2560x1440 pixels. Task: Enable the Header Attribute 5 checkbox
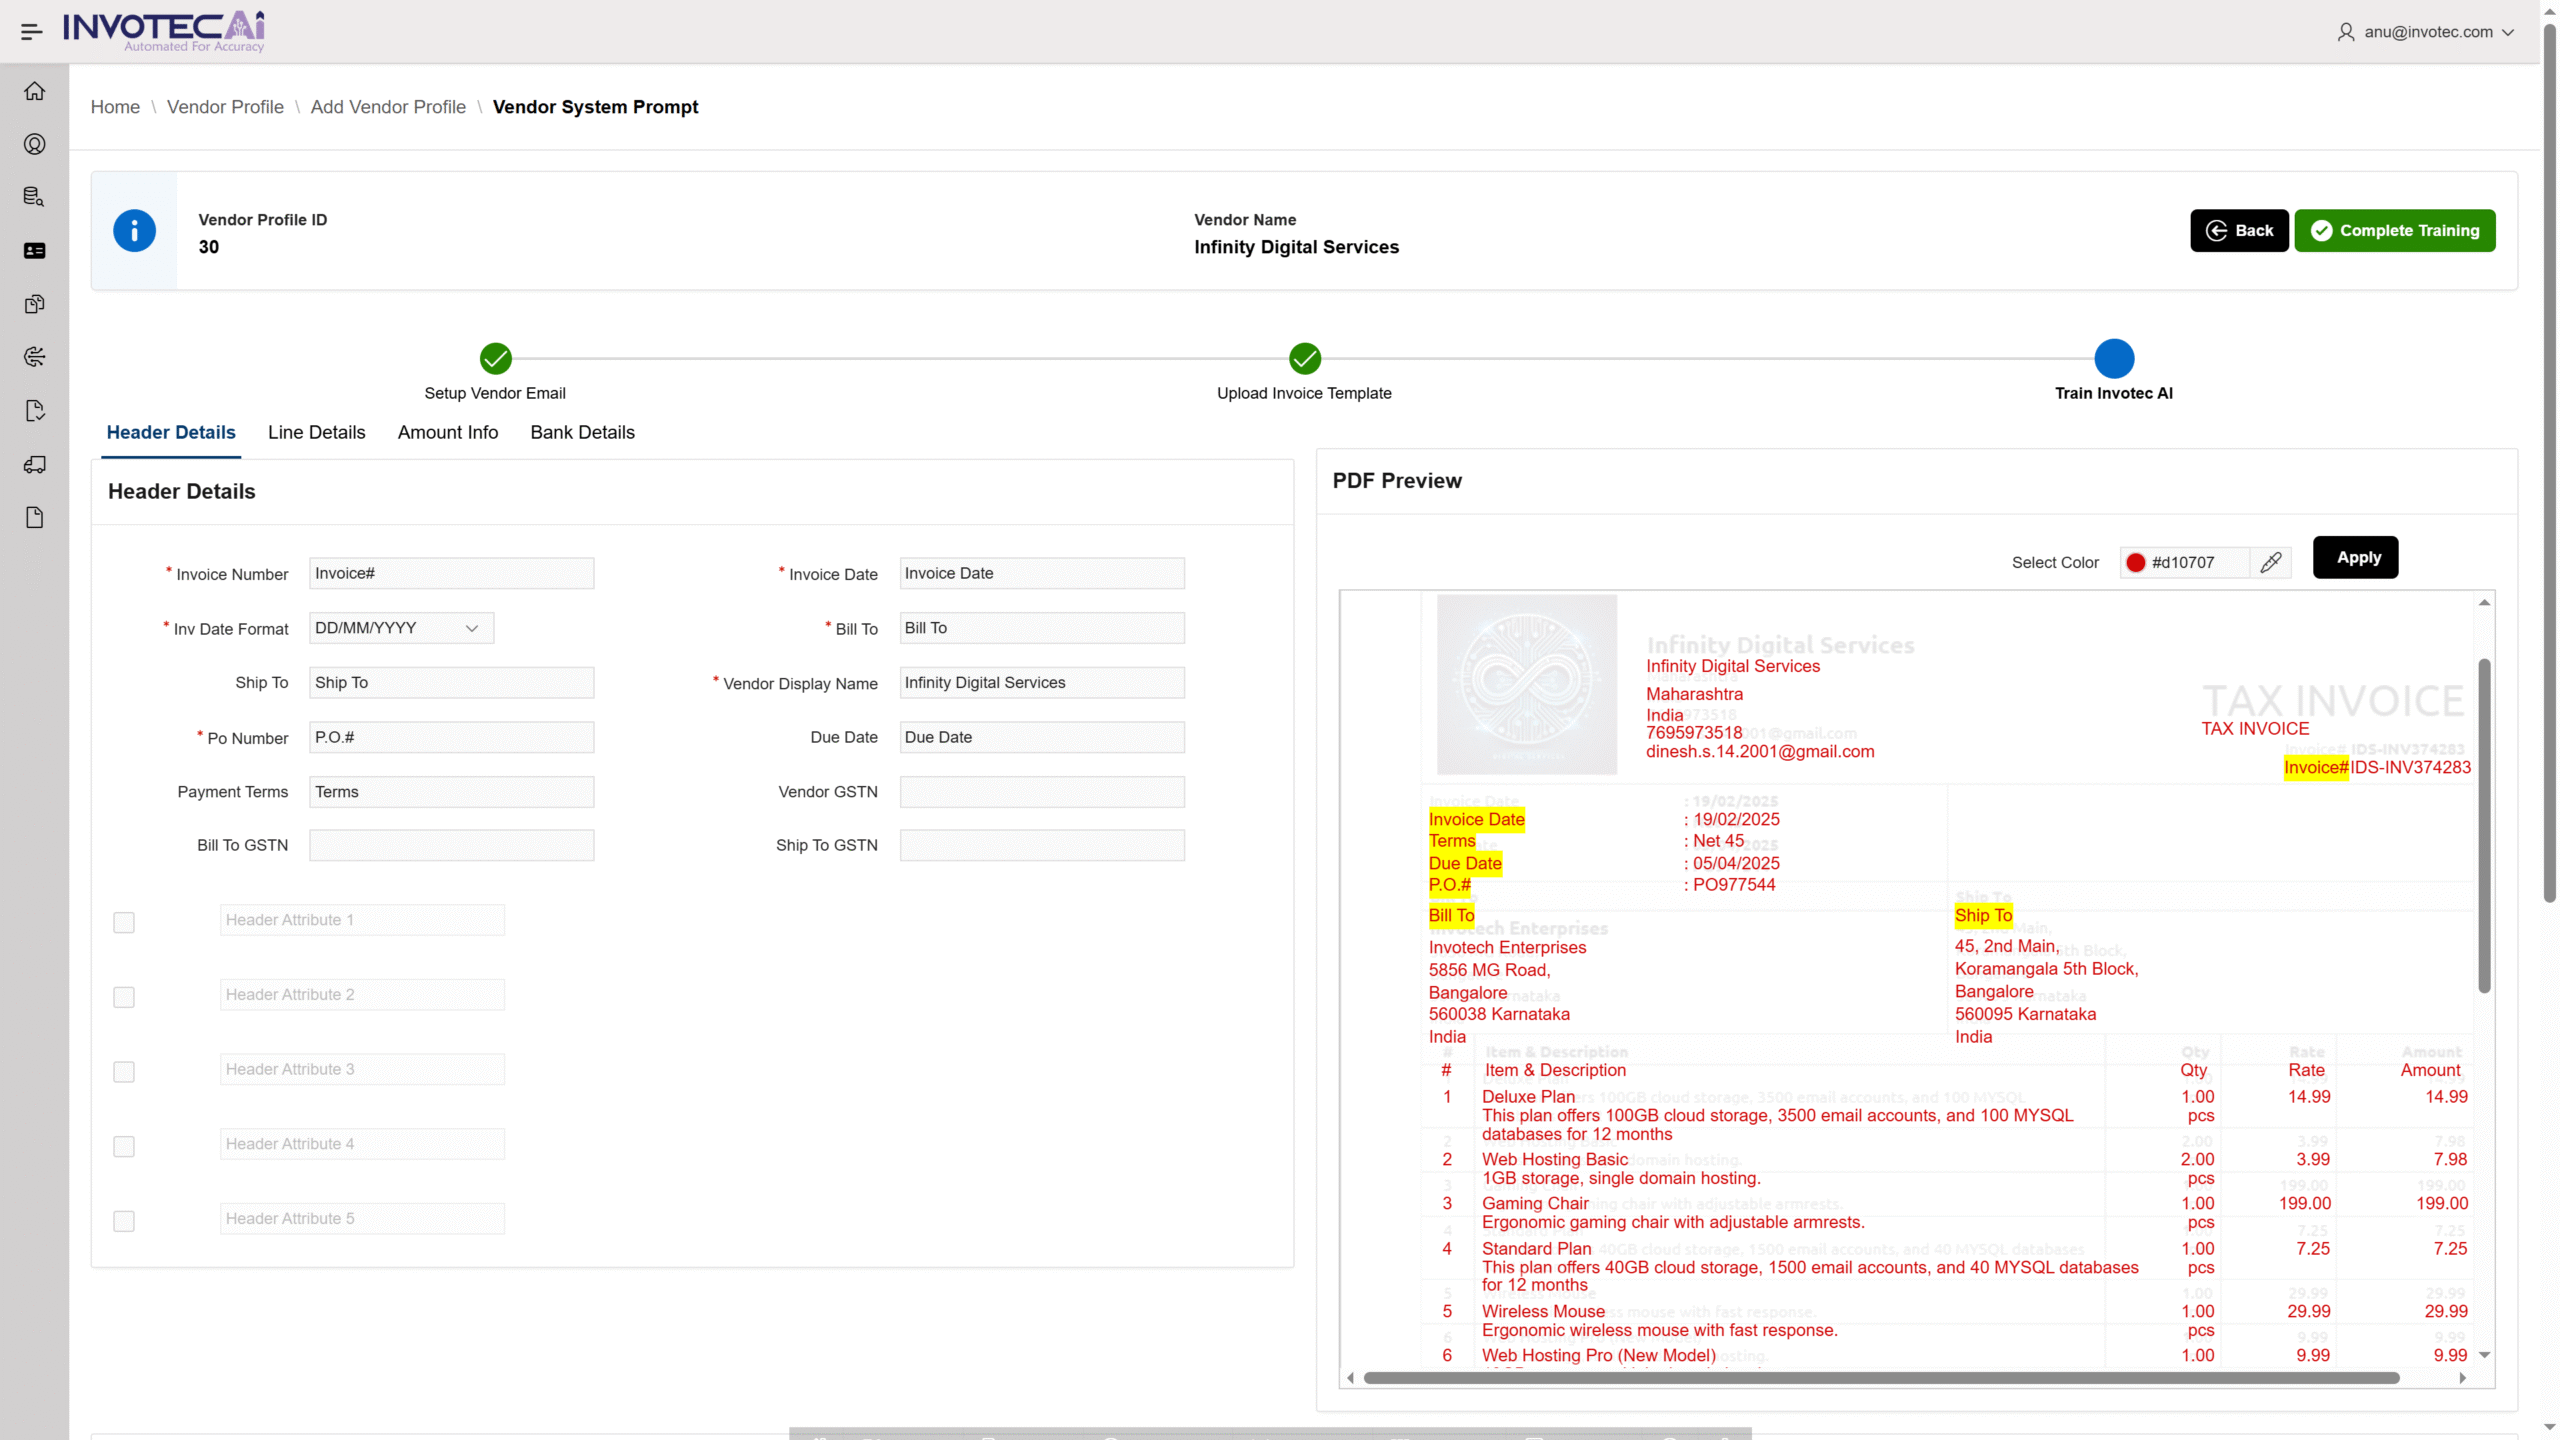[124, 1220]
